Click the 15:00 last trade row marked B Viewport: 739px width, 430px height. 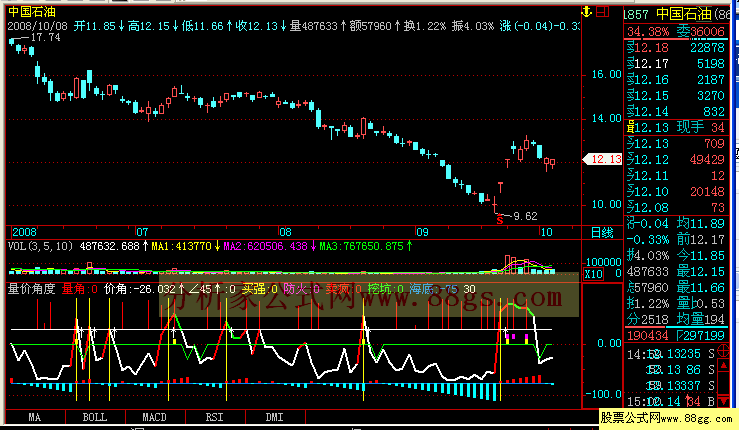671,402
